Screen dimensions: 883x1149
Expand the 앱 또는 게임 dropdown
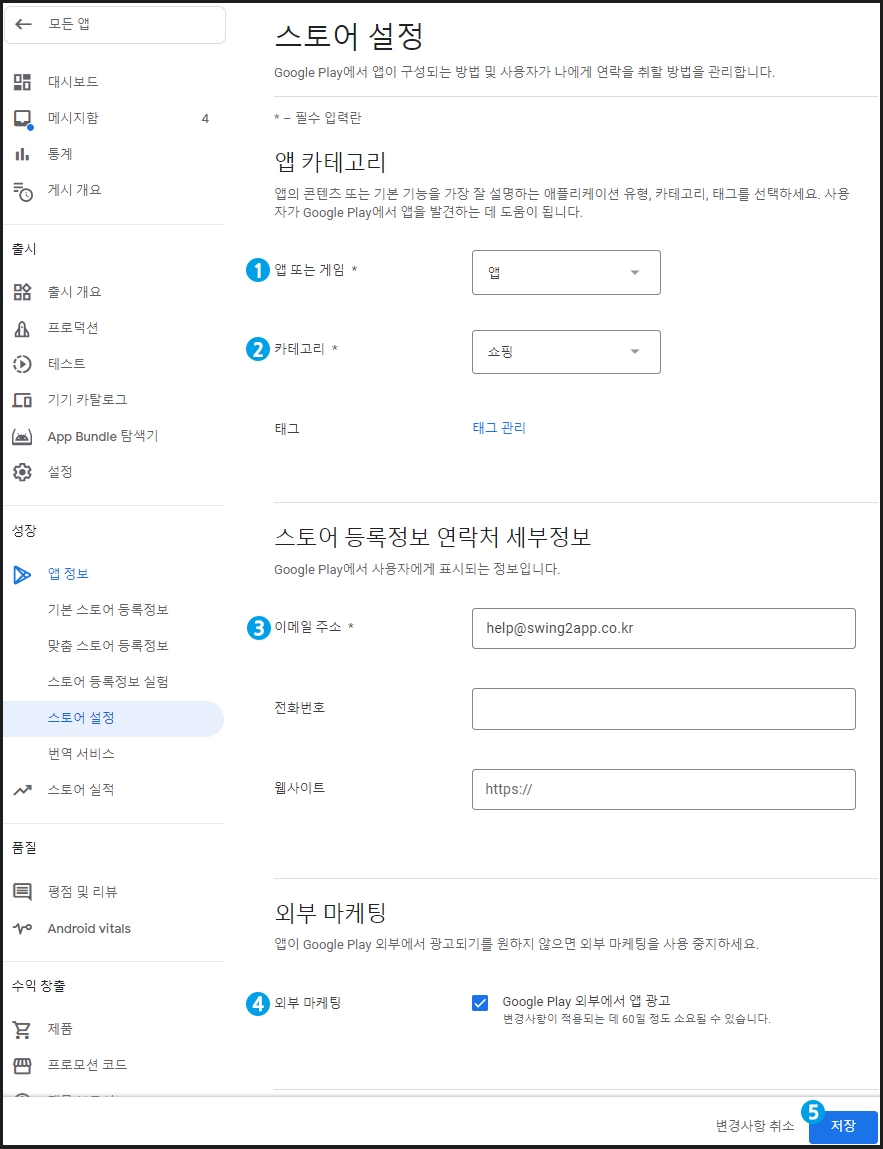tap(566, 273)
